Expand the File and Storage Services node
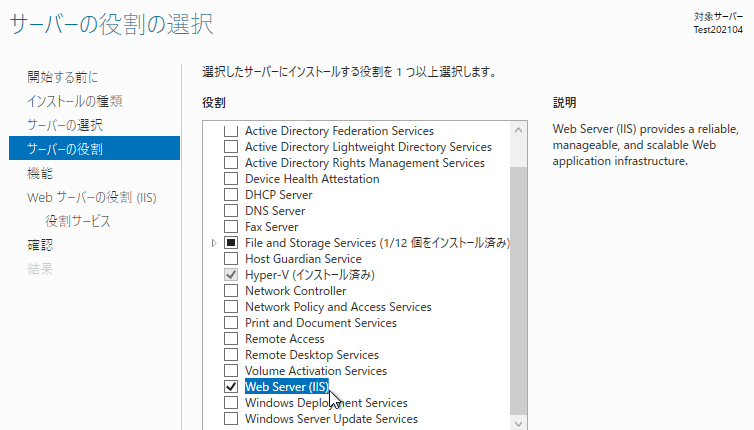The image size is (754, 430). coord(214,243)
